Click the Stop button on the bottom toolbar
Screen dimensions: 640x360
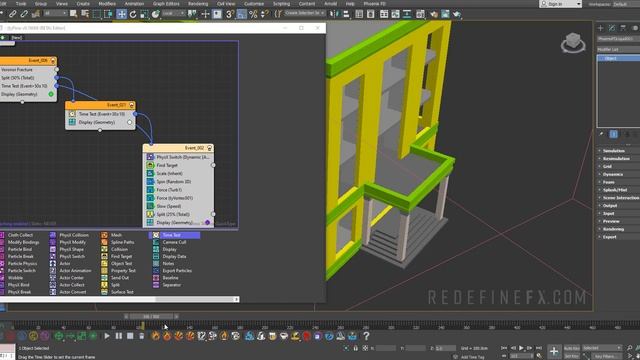[130, 336]
